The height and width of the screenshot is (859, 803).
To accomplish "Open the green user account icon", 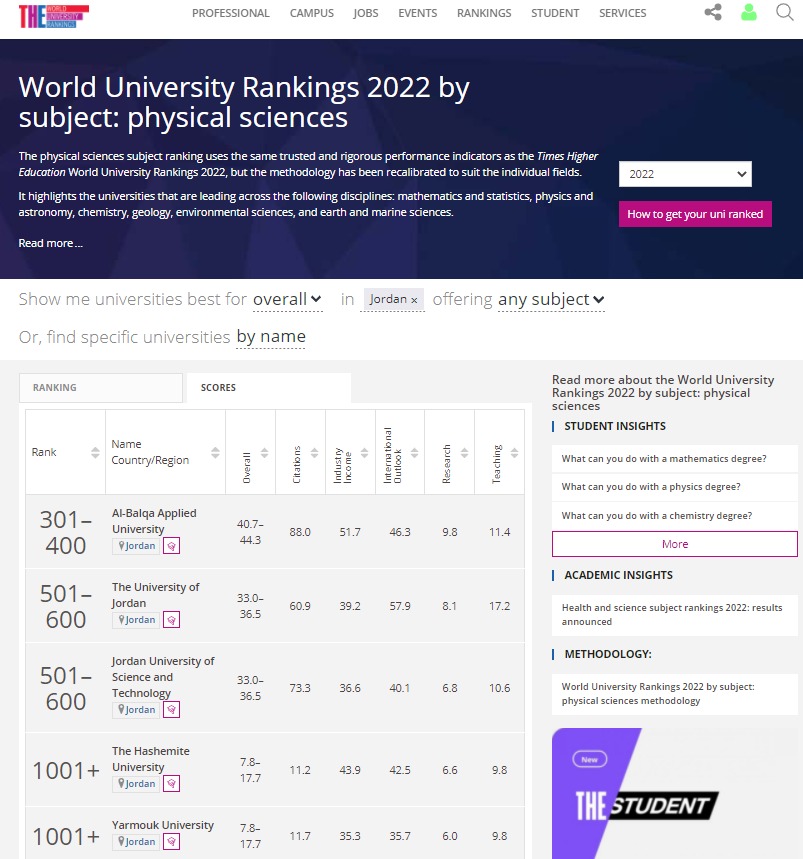I will pos(748,13).
